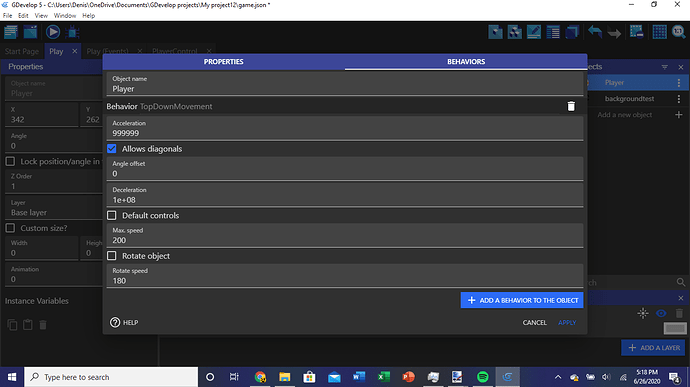Open the zoom magnifier icon in toolbar
This screenshot has width=690, height=387.
pos(679,32)
